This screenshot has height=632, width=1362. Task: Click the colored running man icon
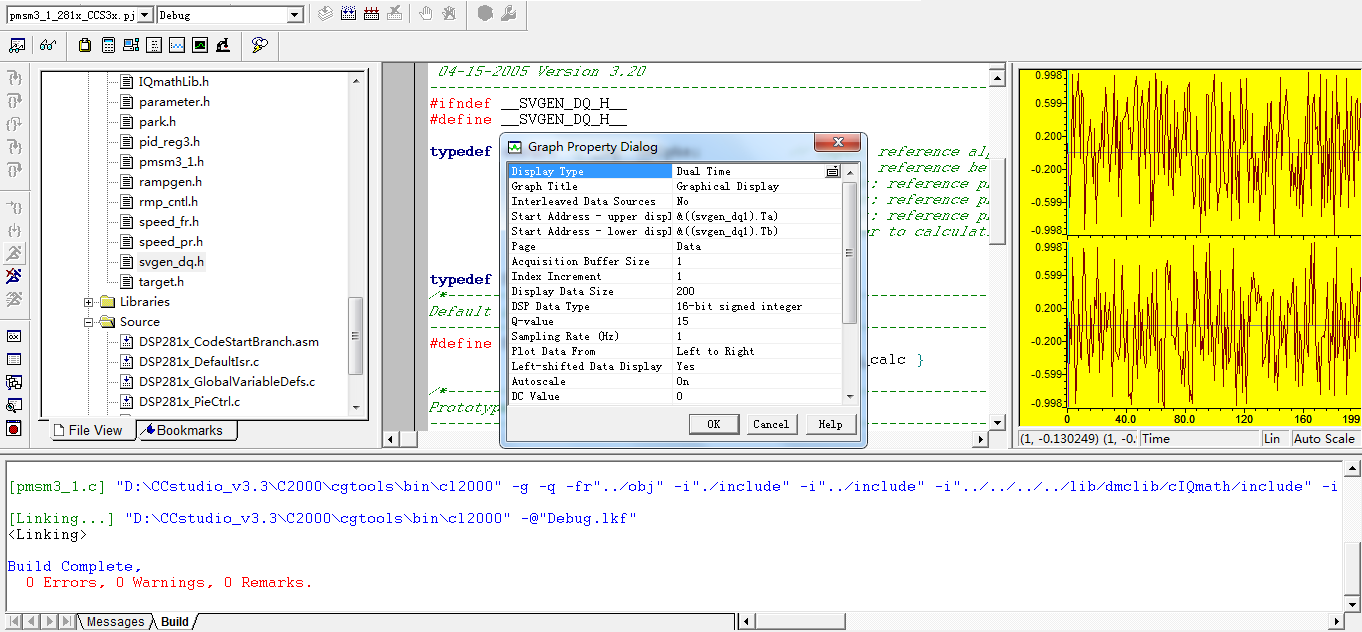14,276
